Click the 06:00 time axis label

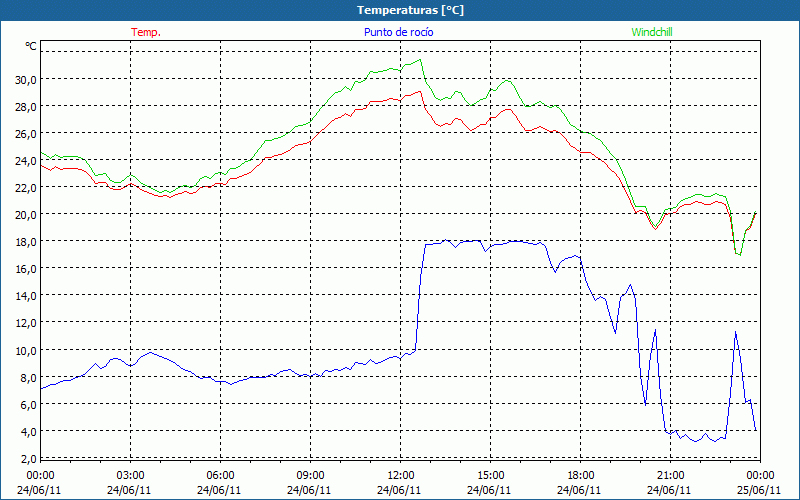pyautogui.click(x=220, y=476)
